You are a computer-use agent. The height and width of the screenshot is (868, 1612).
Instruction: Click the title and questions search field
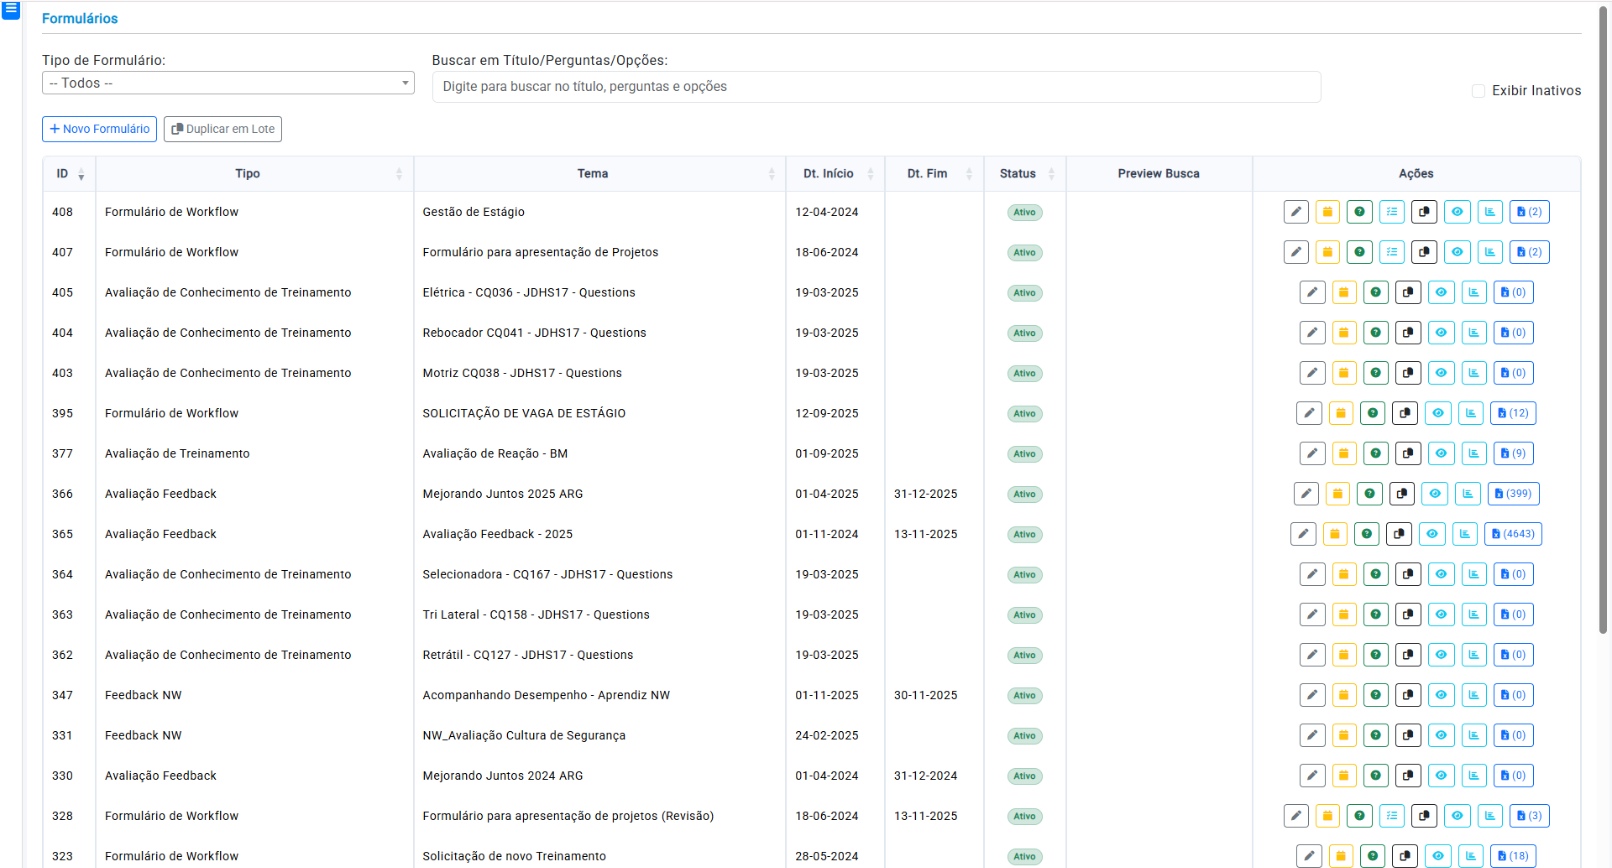(876, 87)
